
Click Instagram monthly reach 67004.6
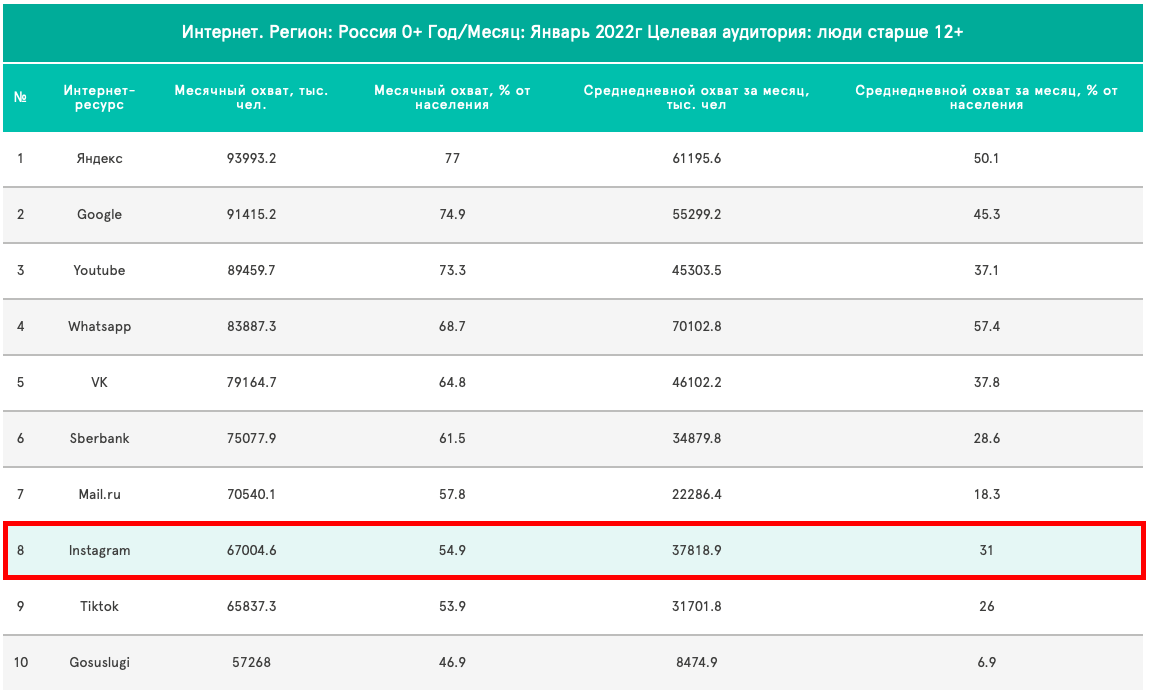tap(251, 551)
